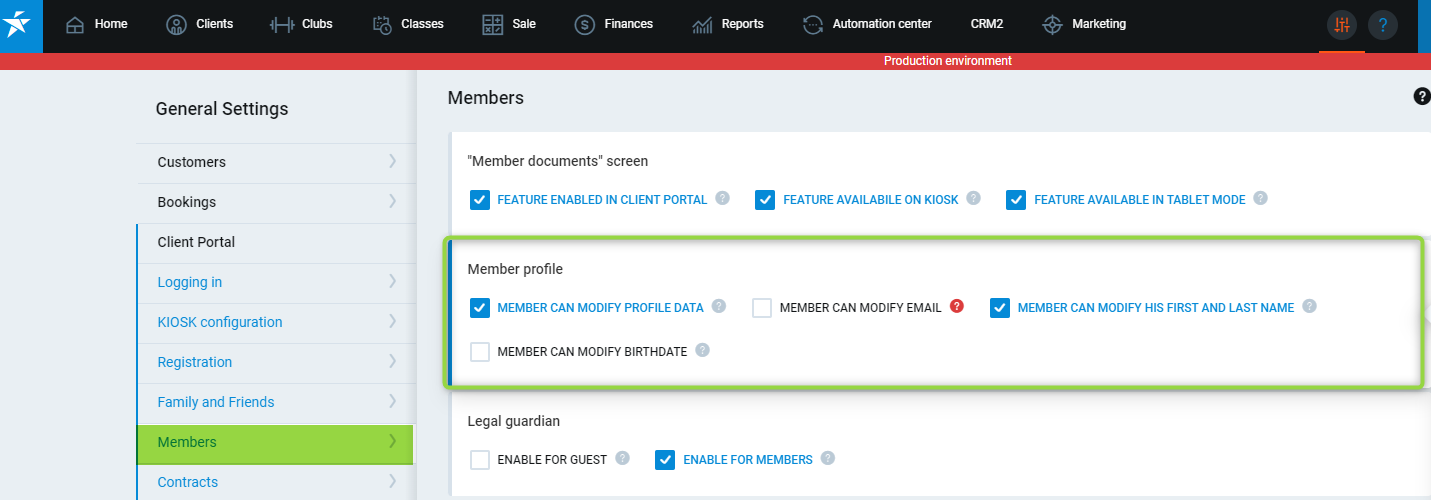The width and height of the screenshot is (1431, 500).
Task: Expand the Bookings settings section
Action: point(392,201)
